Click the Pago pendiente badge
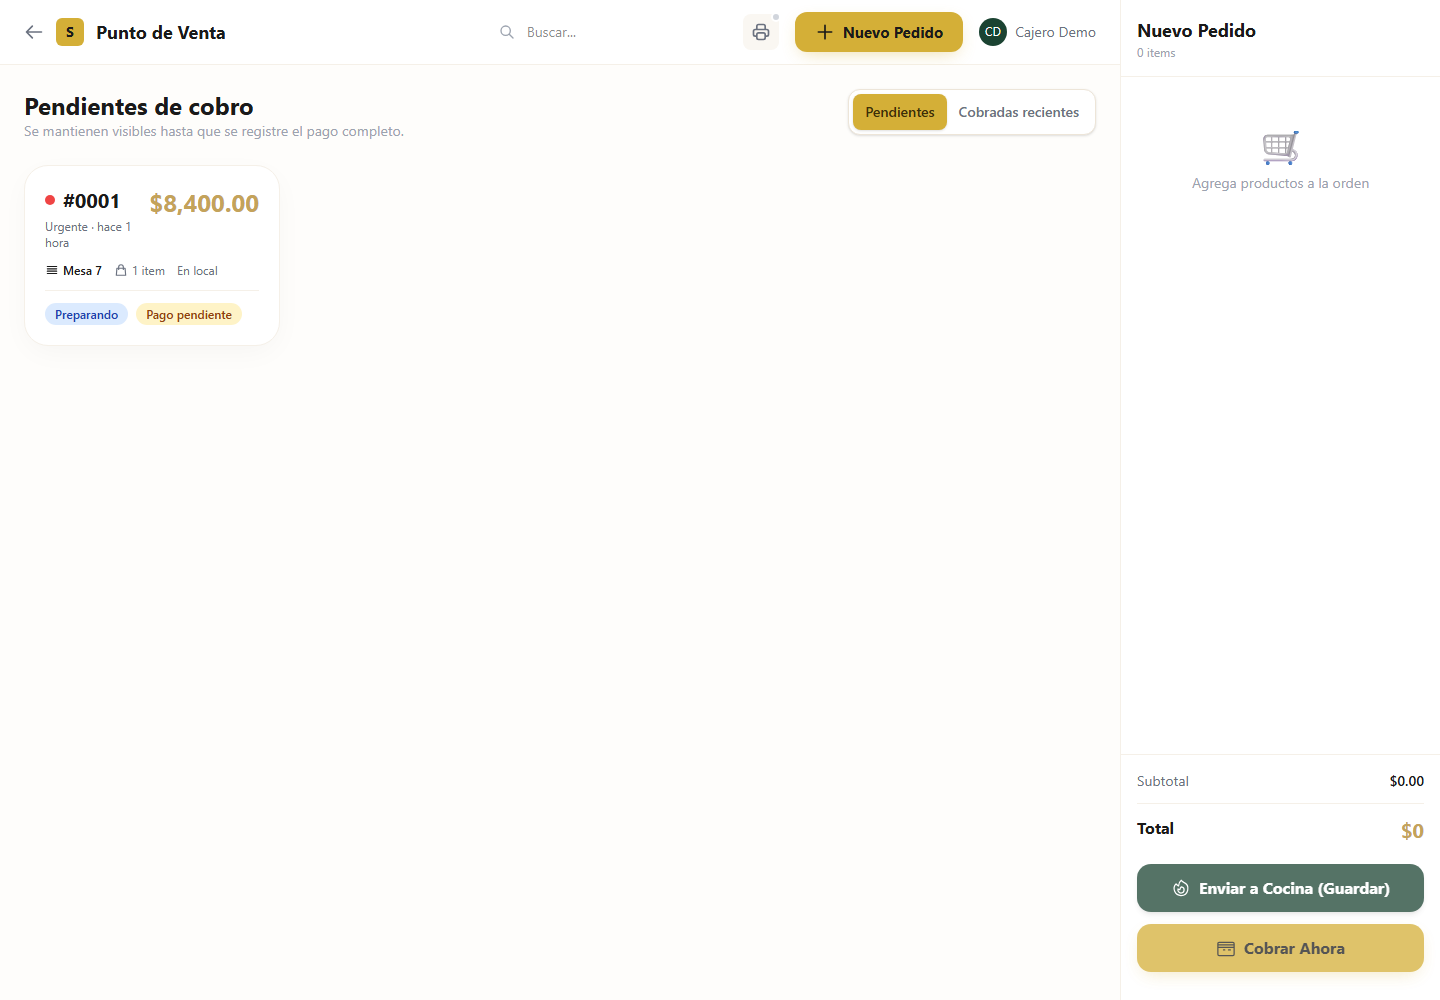 (x=189, y=315)
